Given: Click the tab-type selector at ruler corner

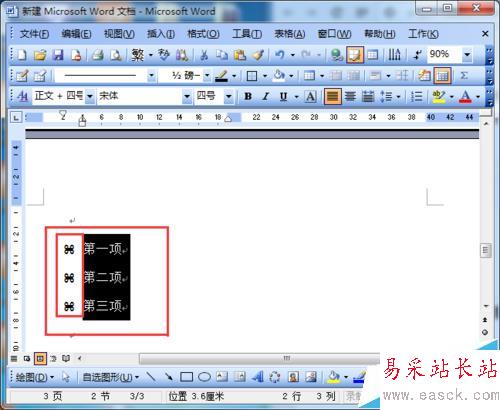Looking at the screenshot, I should 16,117.
